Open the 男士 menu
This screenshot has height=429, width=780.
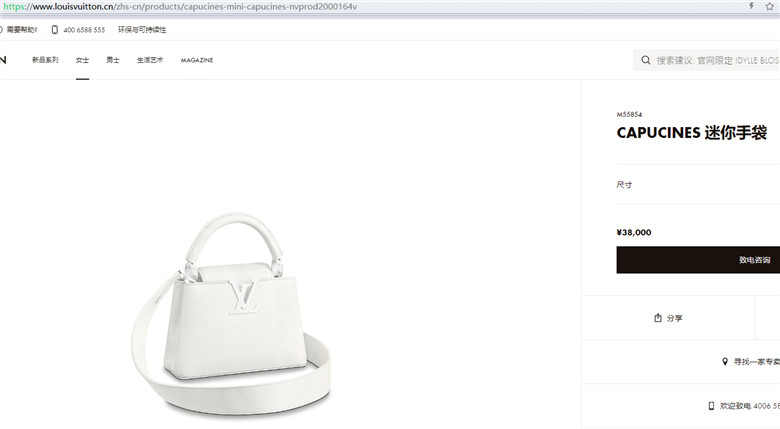click(113, 60)
